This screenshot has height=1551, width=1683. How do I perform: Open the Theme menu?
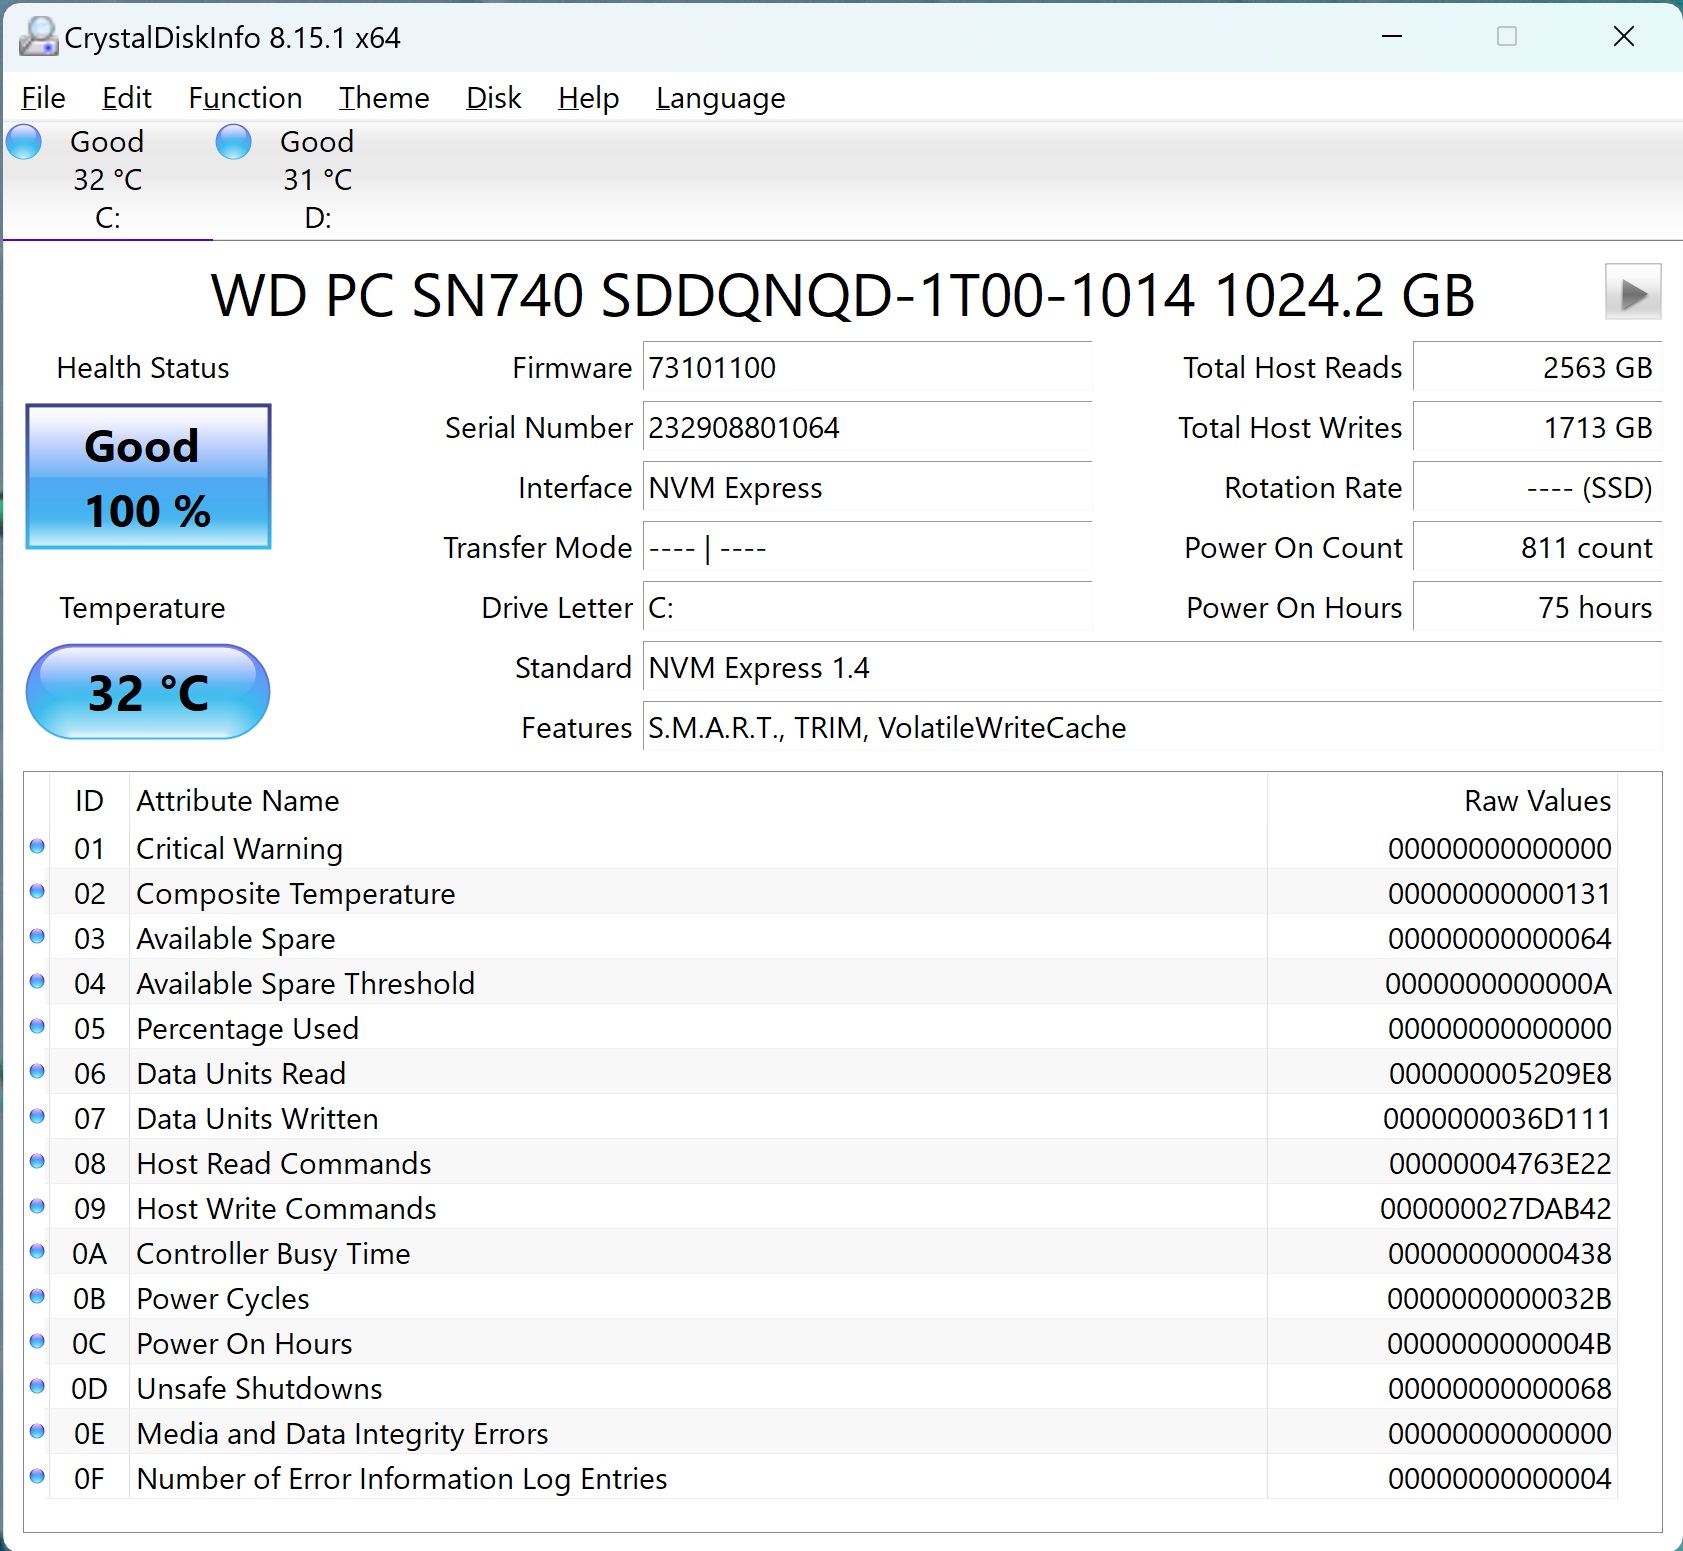[x=384, y=98]
